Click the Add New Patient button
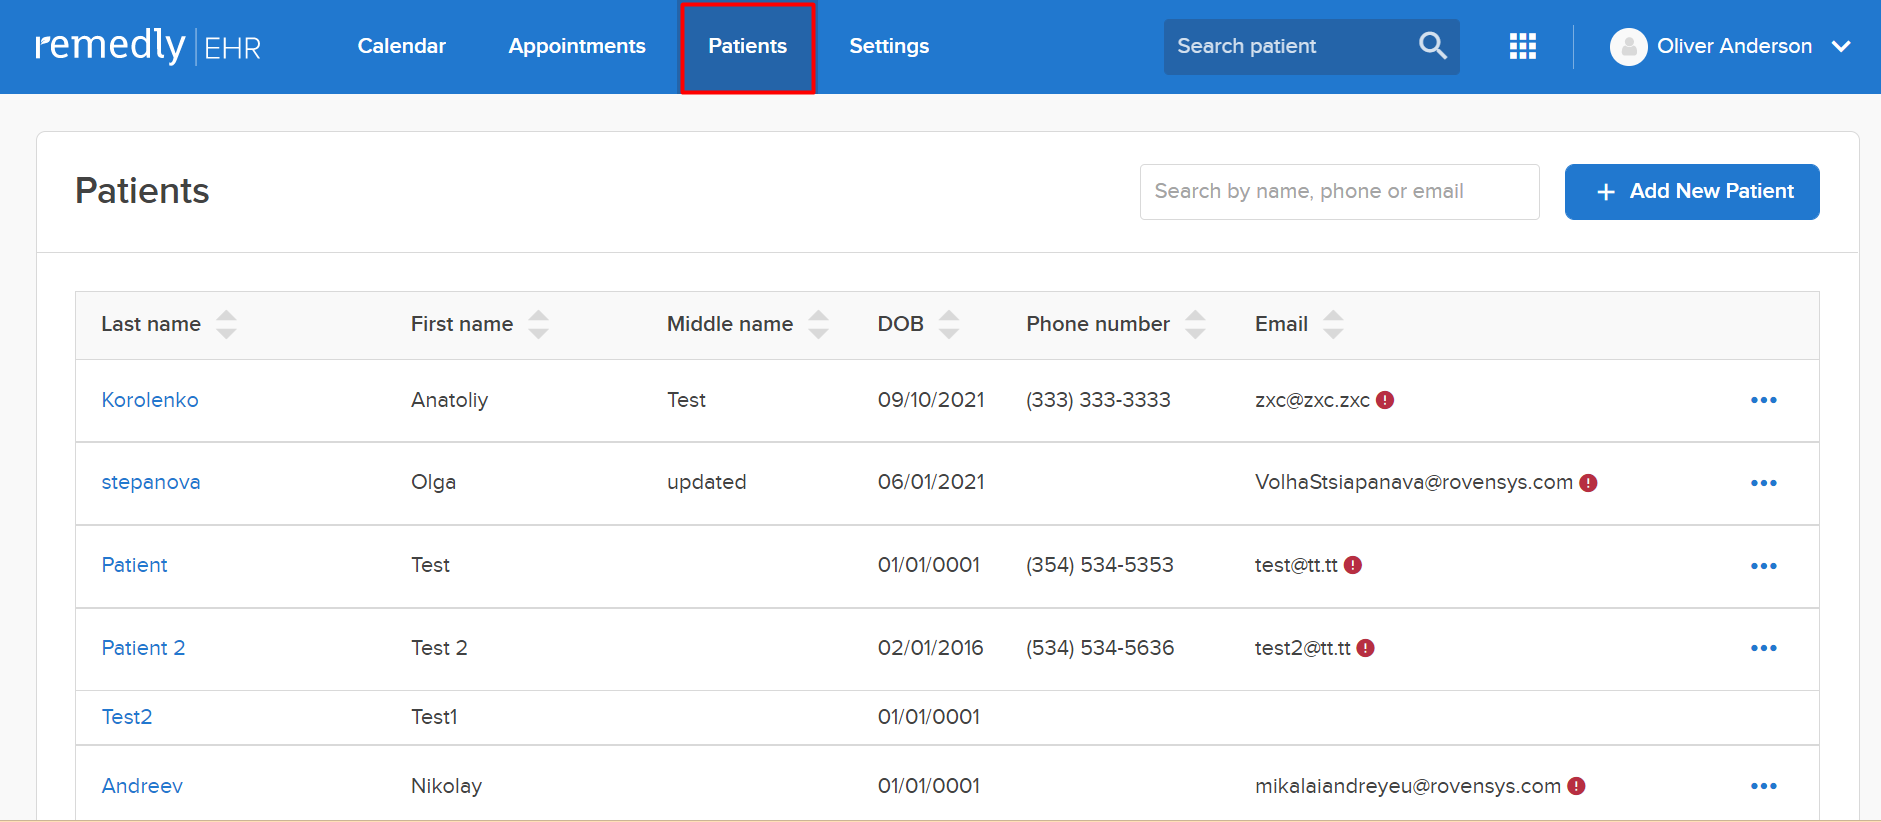 coord(1691,191)
